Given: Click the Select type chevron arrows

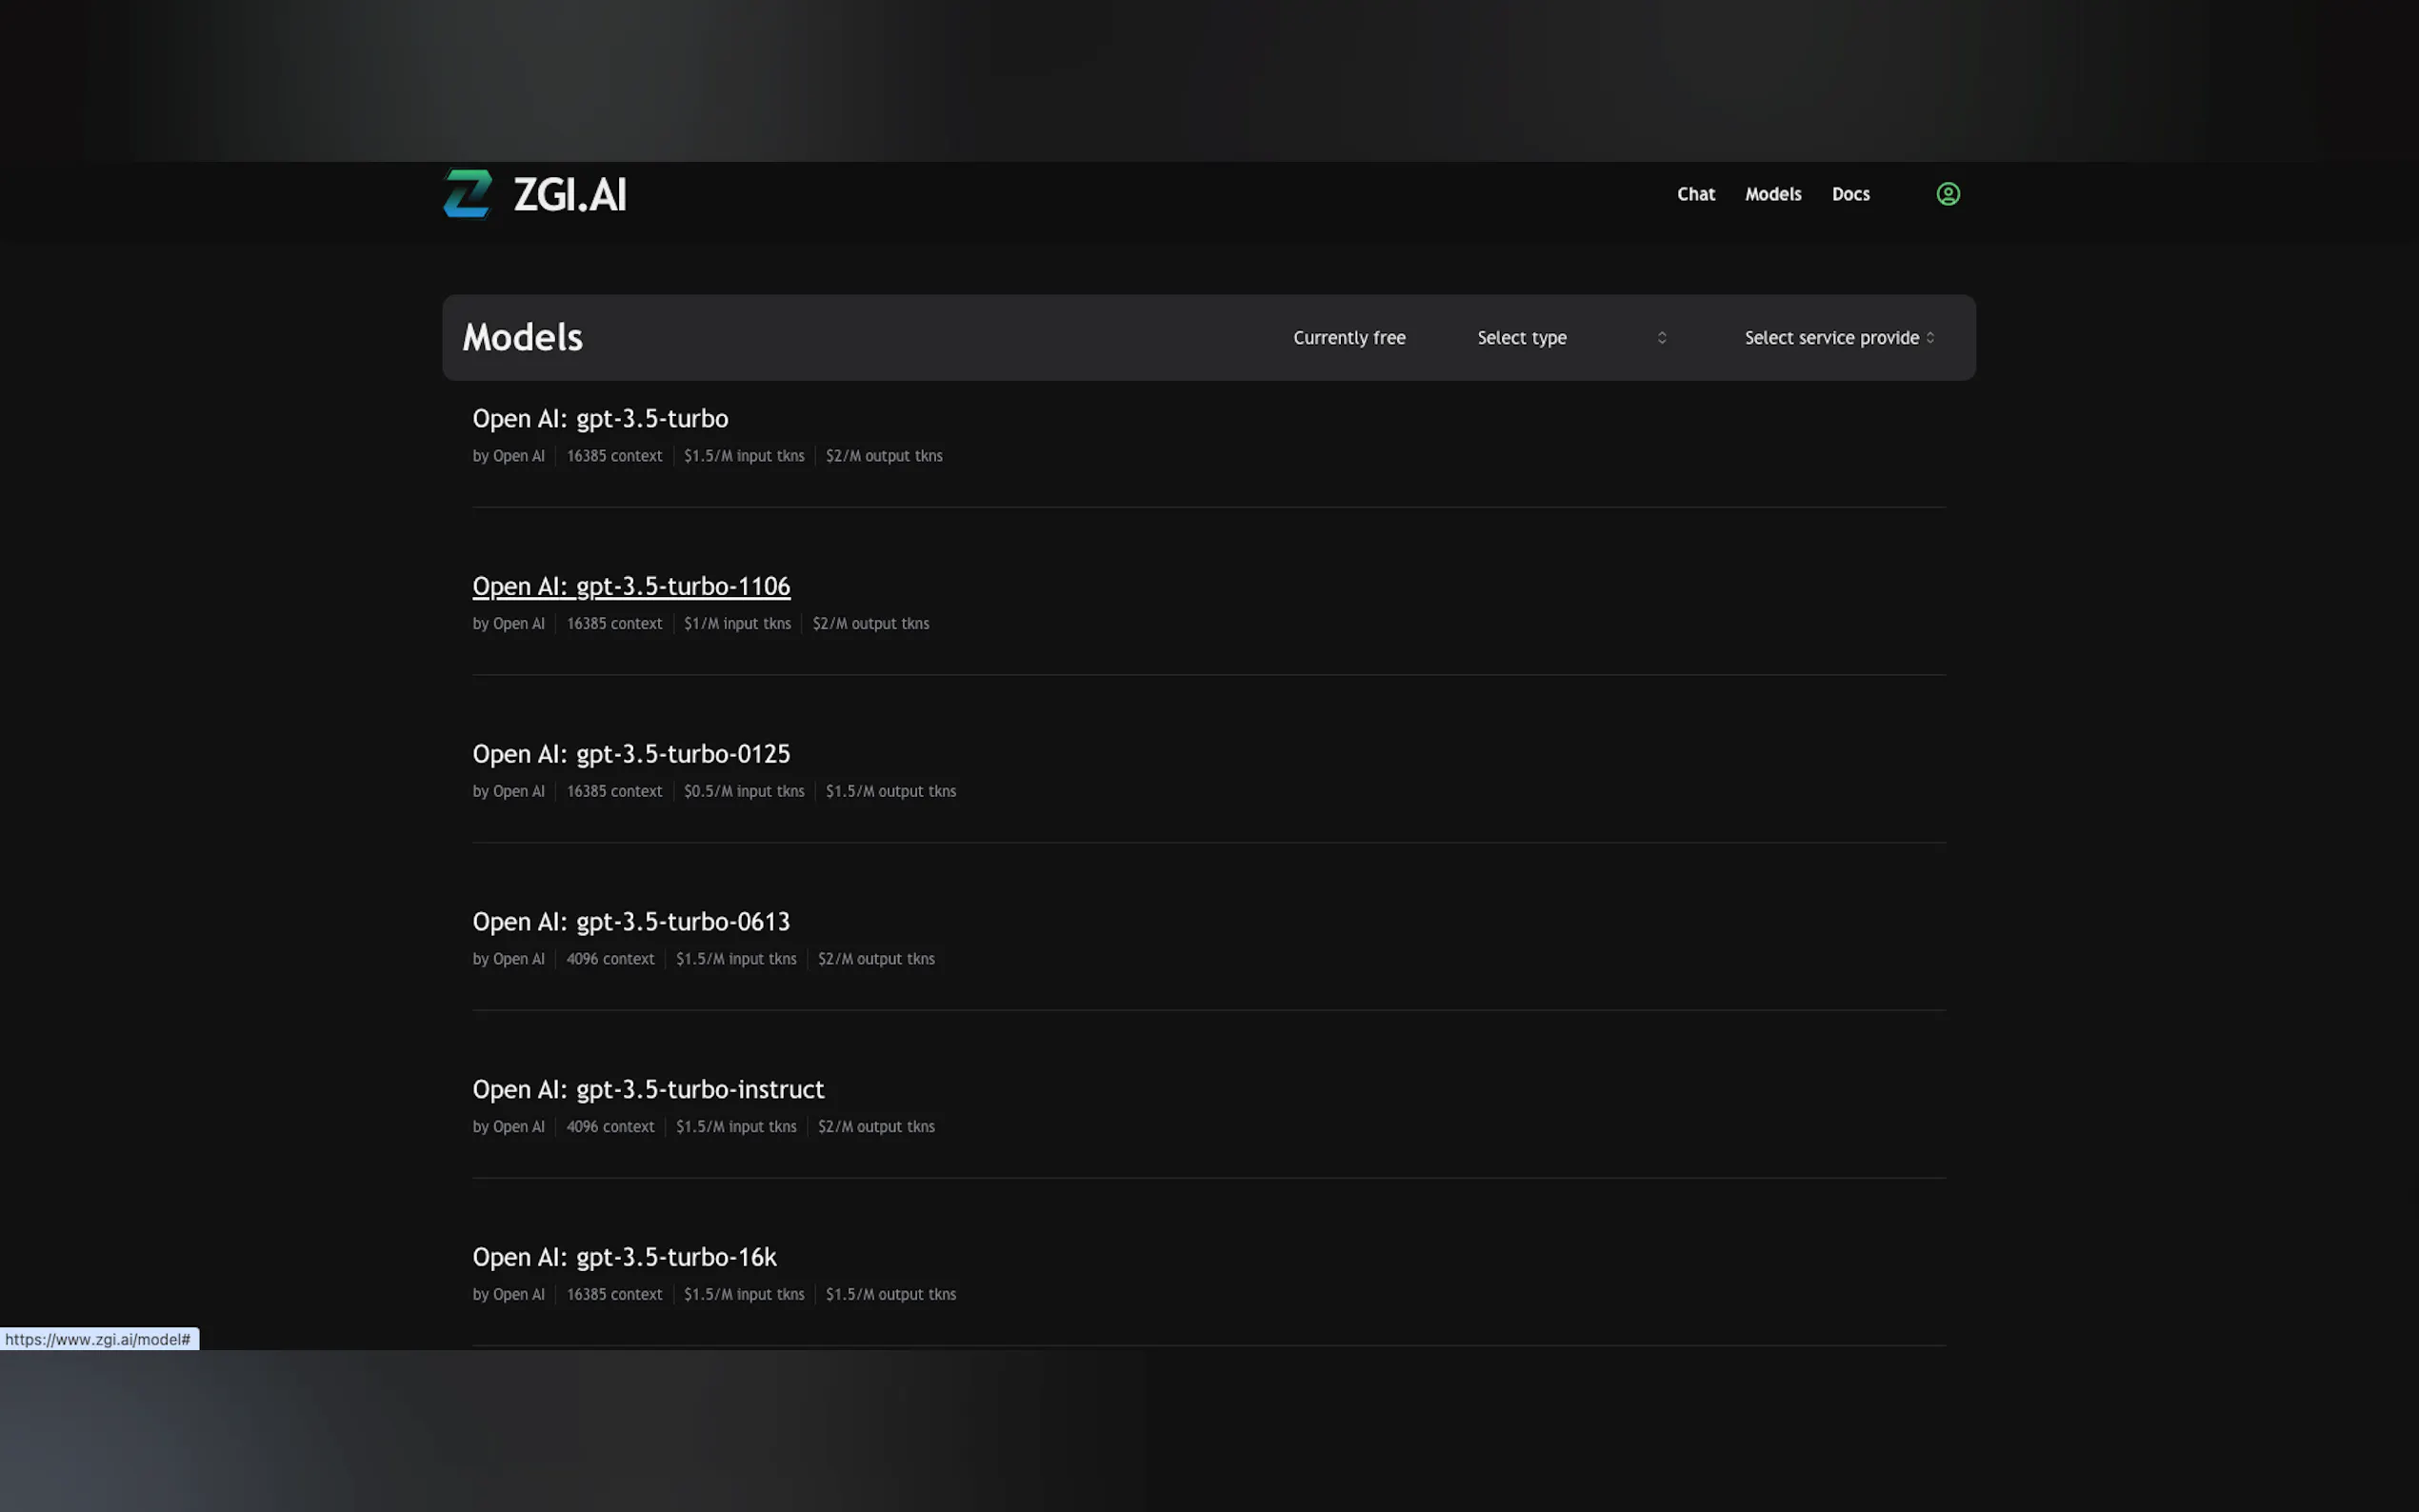Looking at the screenshot, I should point(1661,338).
